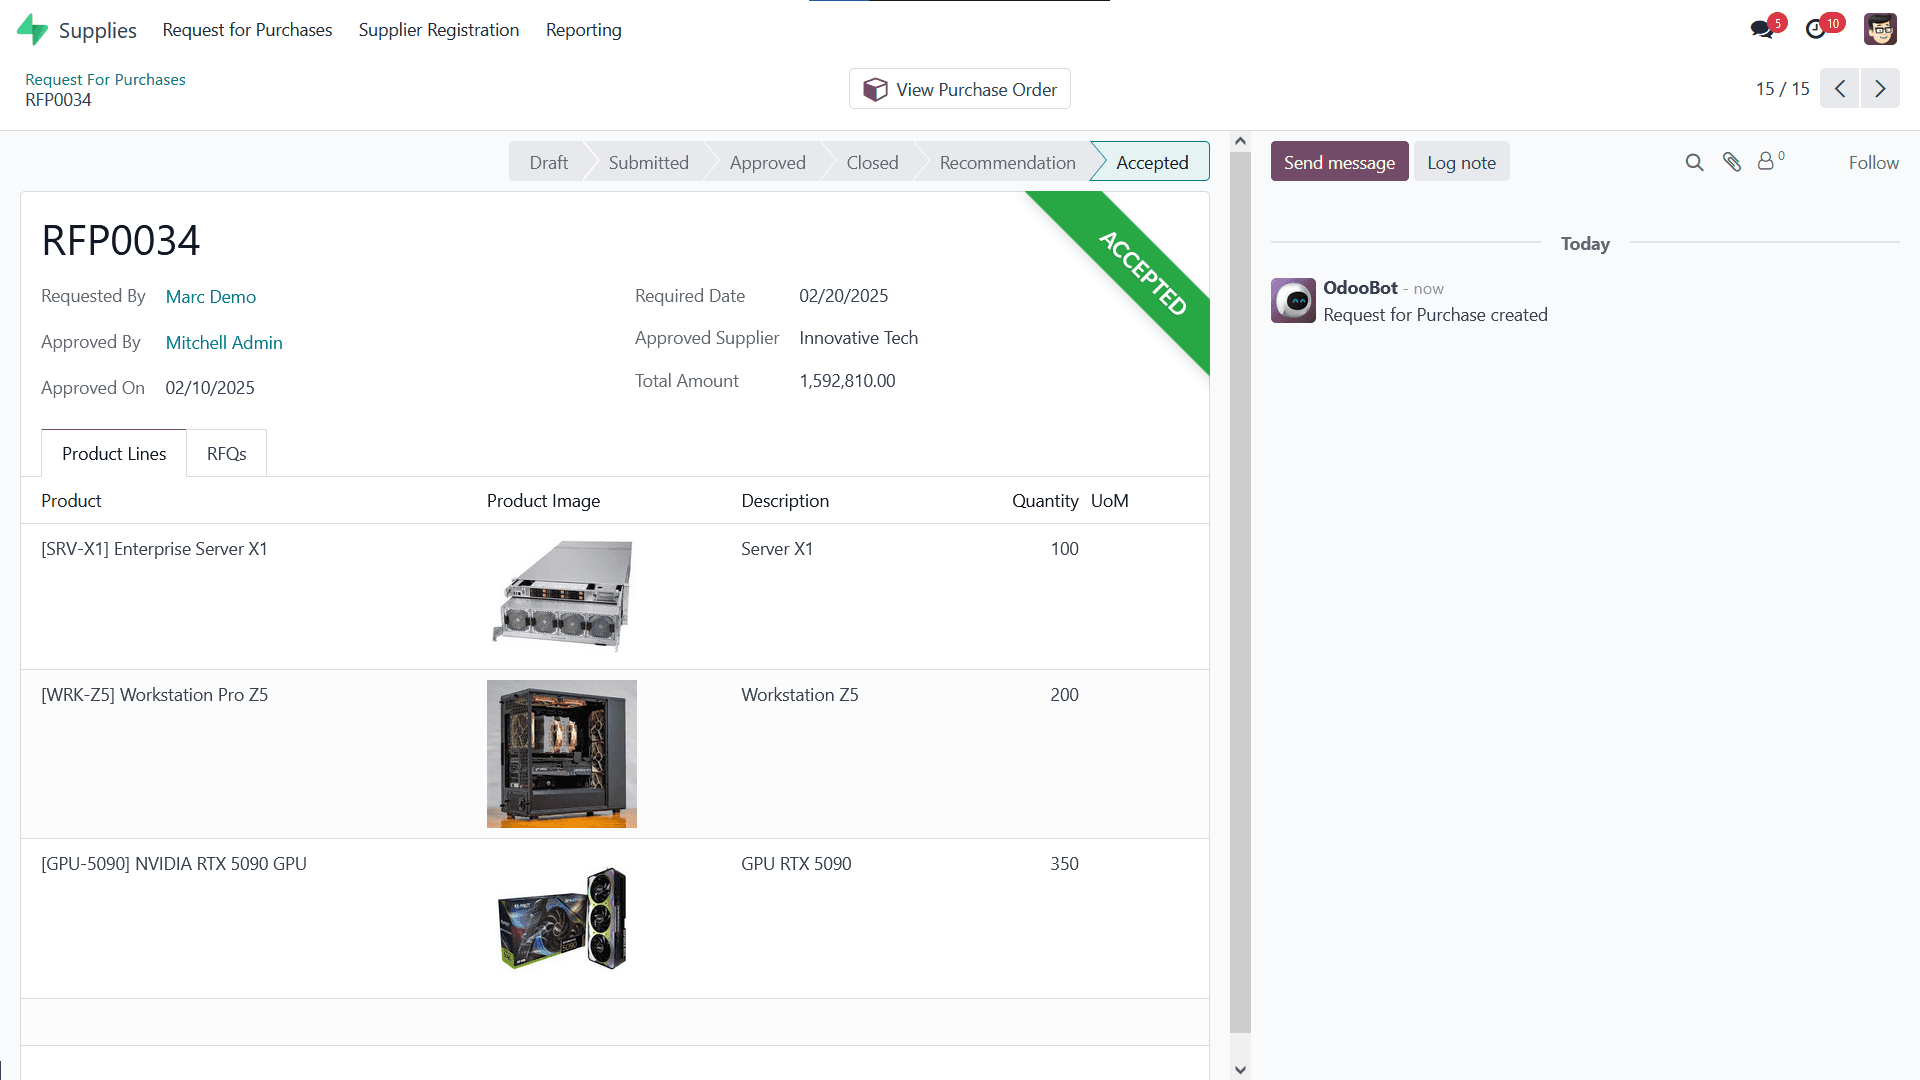Go to the previous record arrow
The height and width of the screenshot is (1080, 1920).
click(x=1840, y=88)
